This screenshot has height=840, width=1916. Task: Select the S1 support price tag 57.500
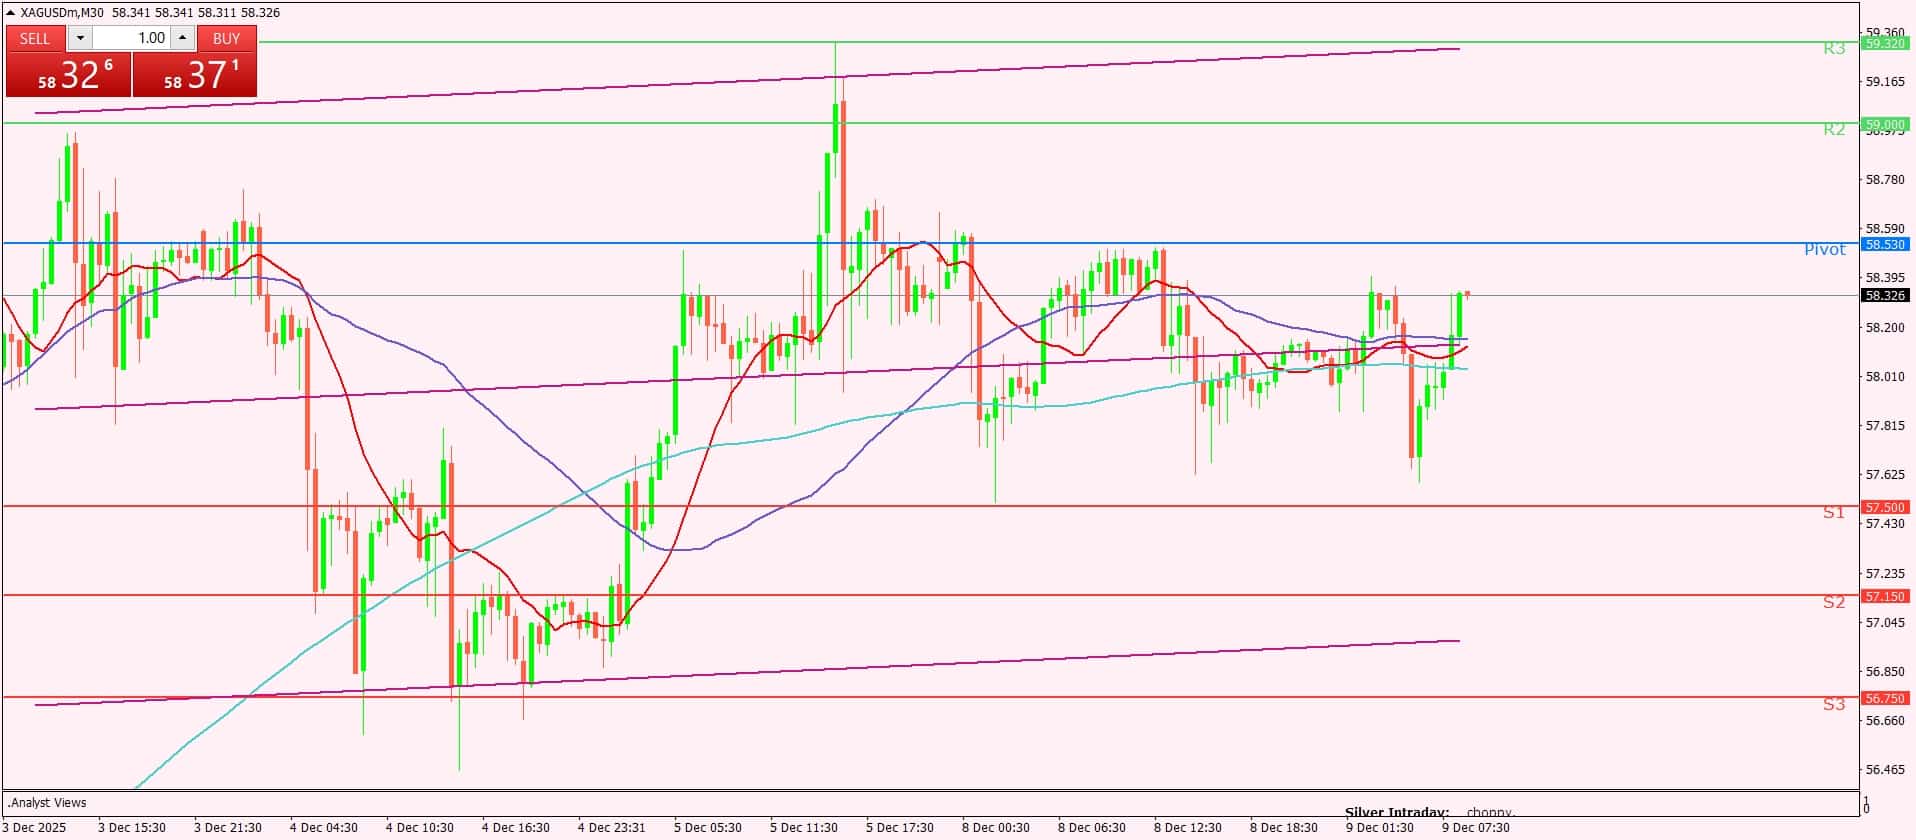1884,507
